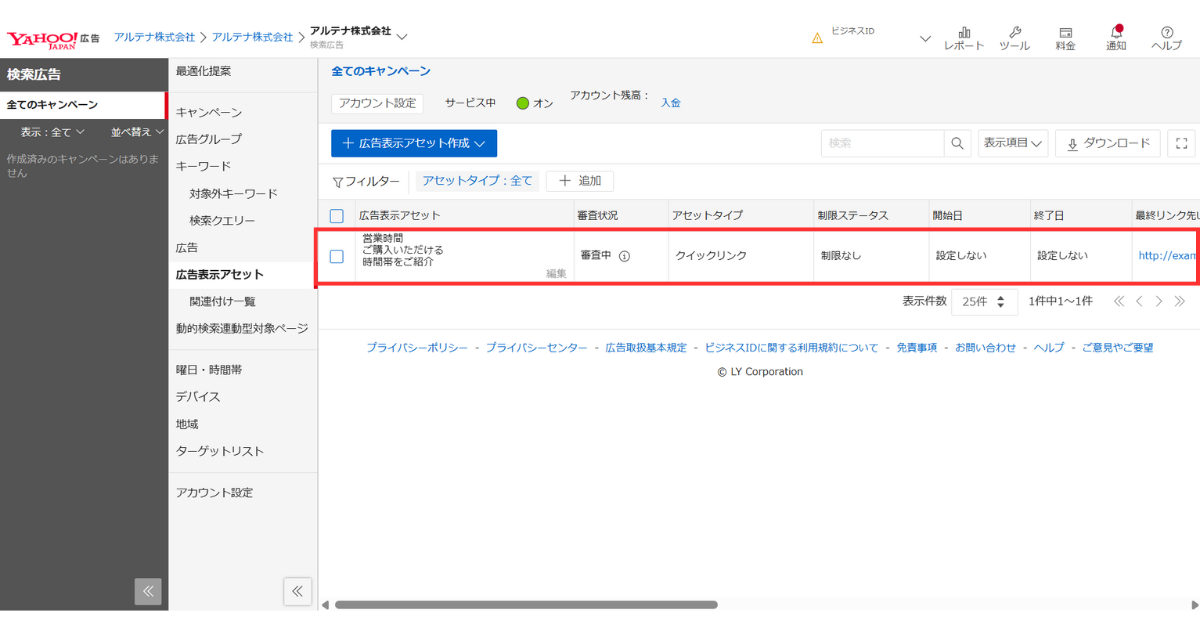1200x630 pixels.
Task: Click into the 検索 search field
Action: 883,143
